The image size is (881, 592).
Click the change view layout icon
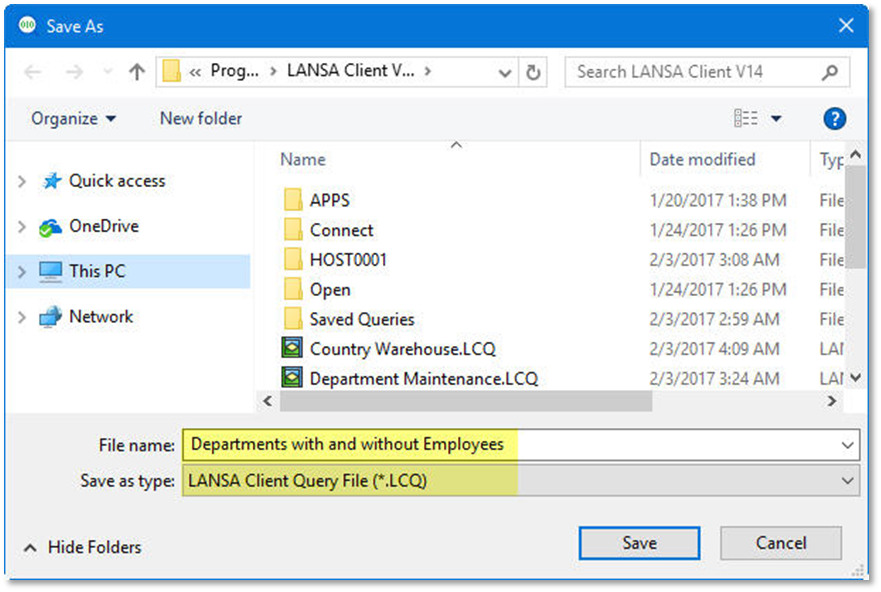click(746, 119)
